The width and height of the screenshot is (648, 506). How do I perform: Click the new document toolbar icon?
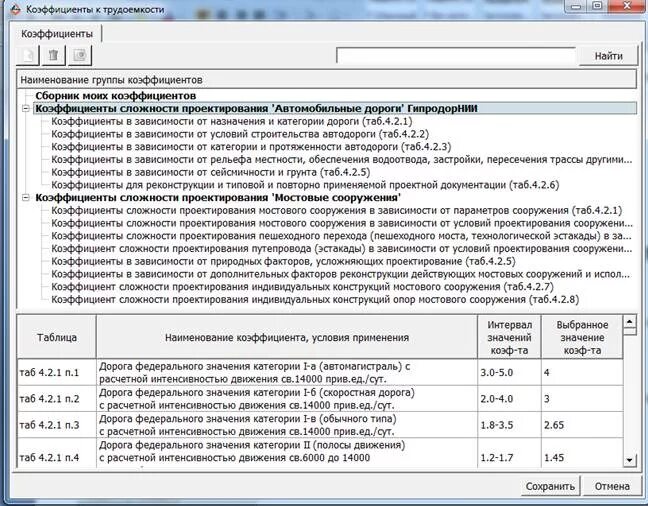[28, 55]
